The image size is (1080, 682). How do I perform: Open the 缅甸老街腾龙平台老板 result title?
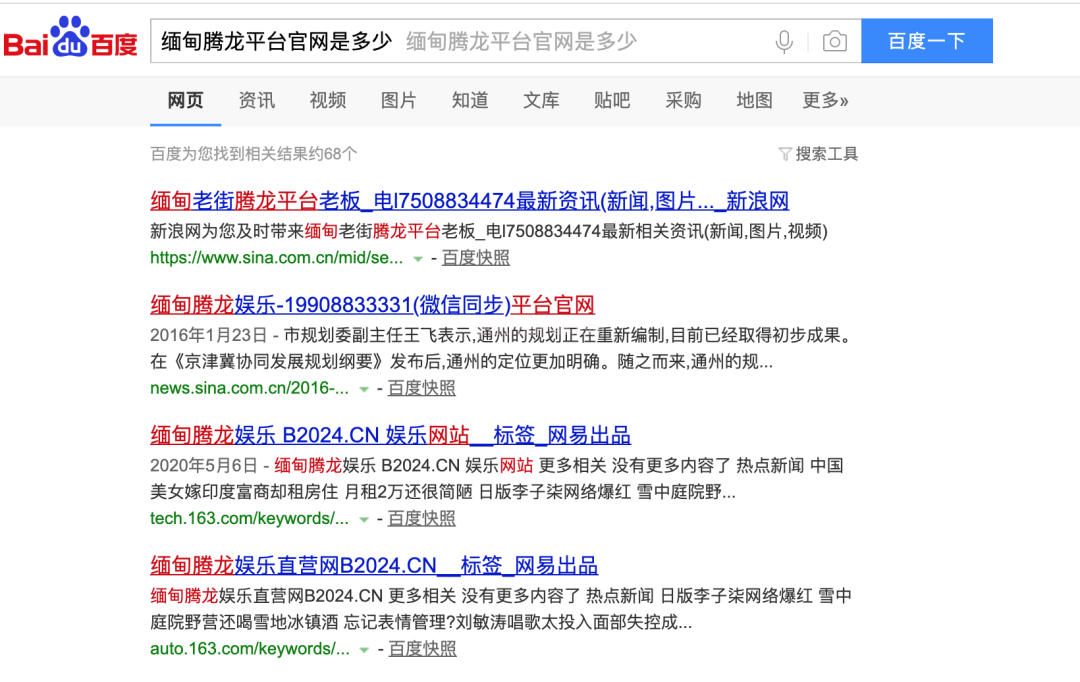[469, 200]
